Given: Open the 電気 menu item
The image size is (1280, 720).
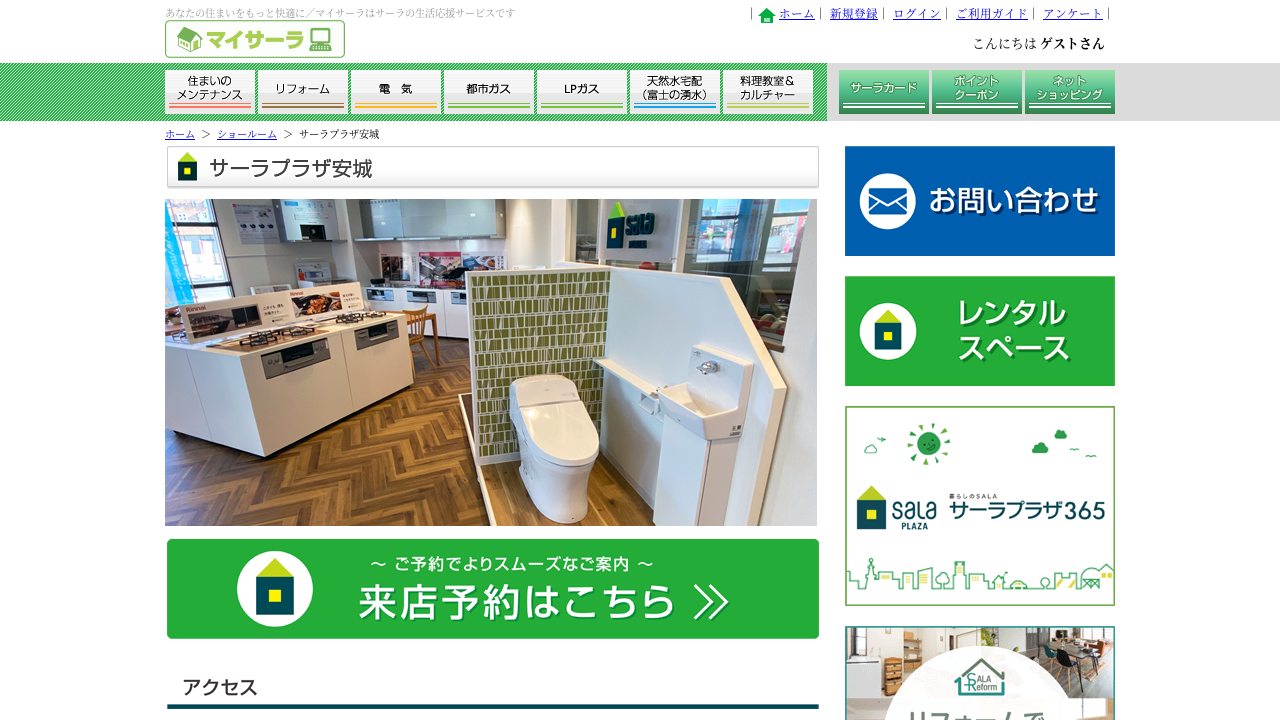Looking at the screenshot, I should [x=396, y=92].
